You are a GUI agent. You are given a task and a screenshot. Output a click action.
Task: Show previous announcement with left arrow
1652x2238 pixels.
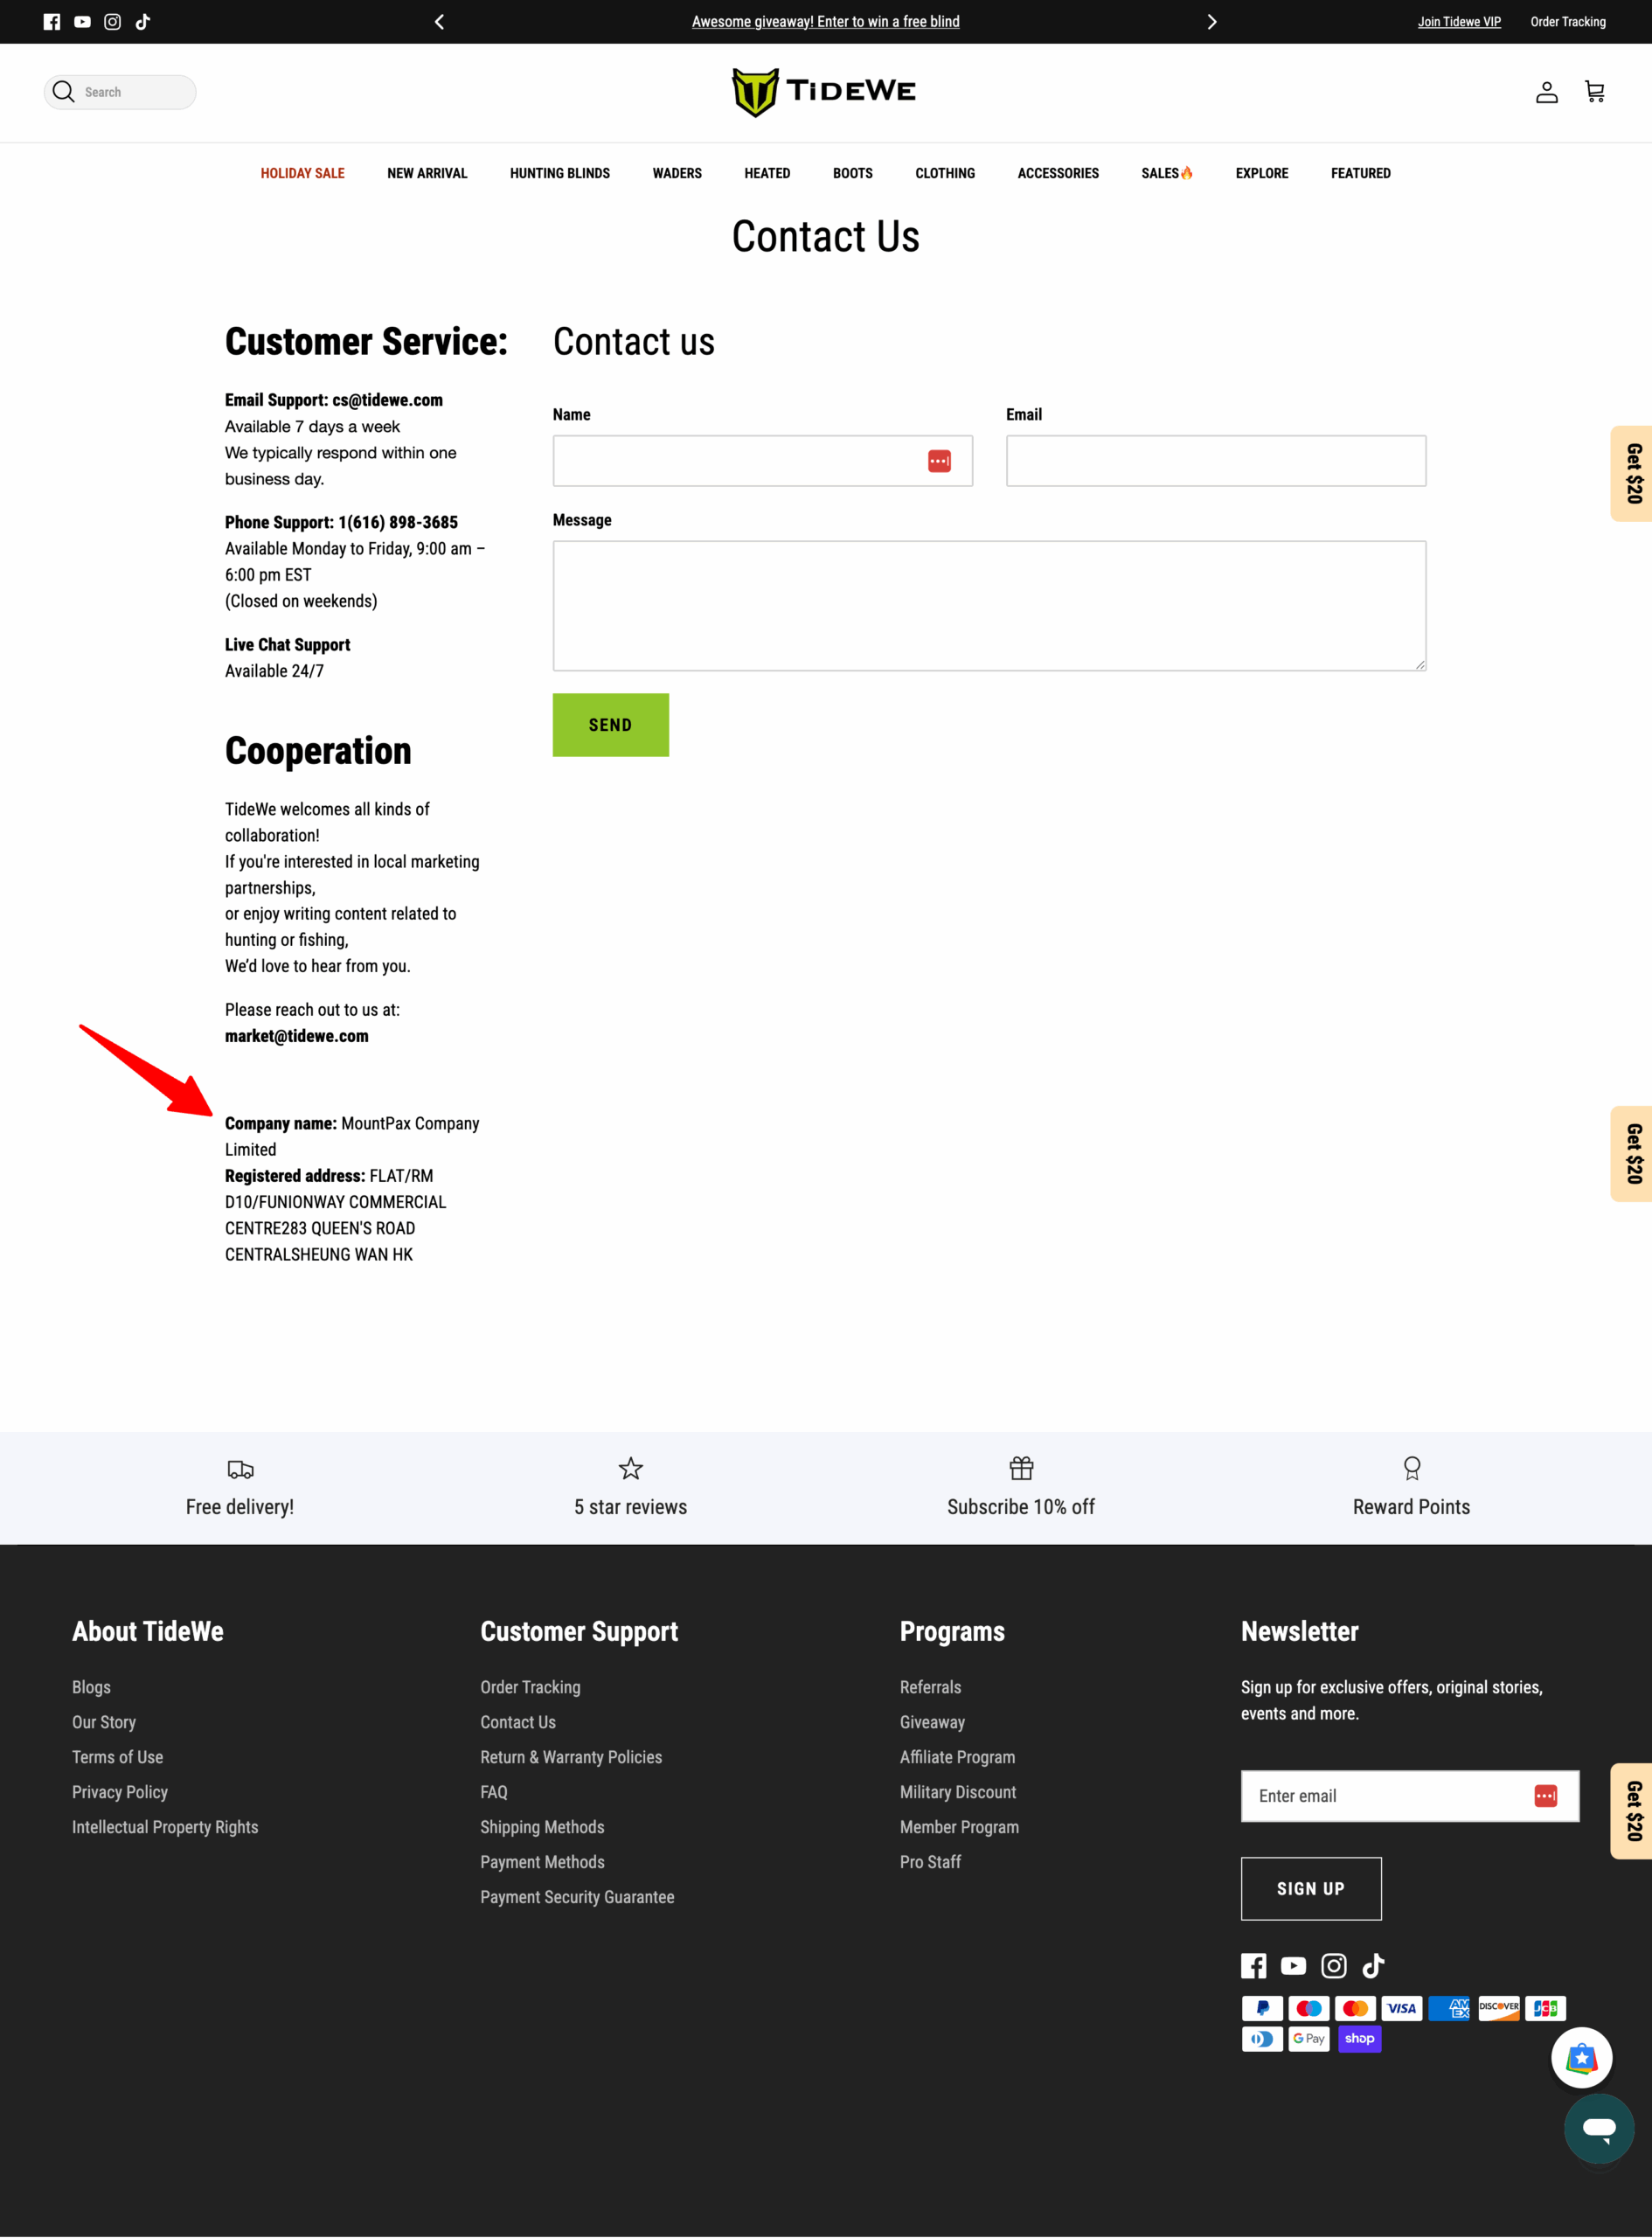pos(439,22)
